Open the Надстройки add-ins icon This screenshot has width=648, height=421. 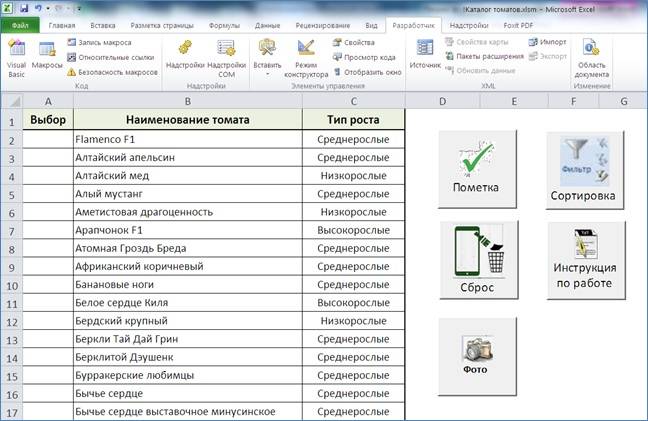(185, 55)
